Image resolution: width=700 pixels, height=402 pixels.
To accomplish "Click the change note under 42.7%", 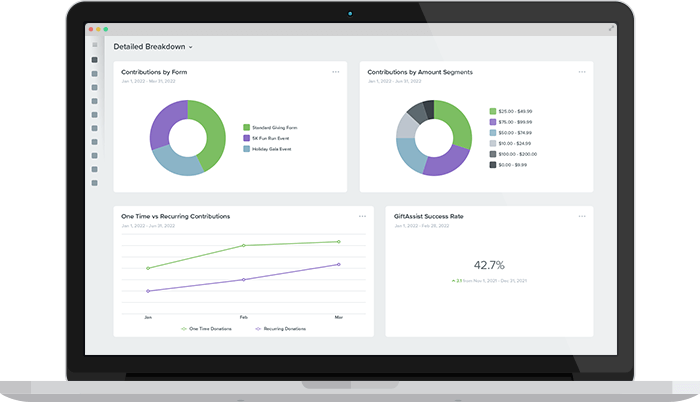I will (489, 281).
